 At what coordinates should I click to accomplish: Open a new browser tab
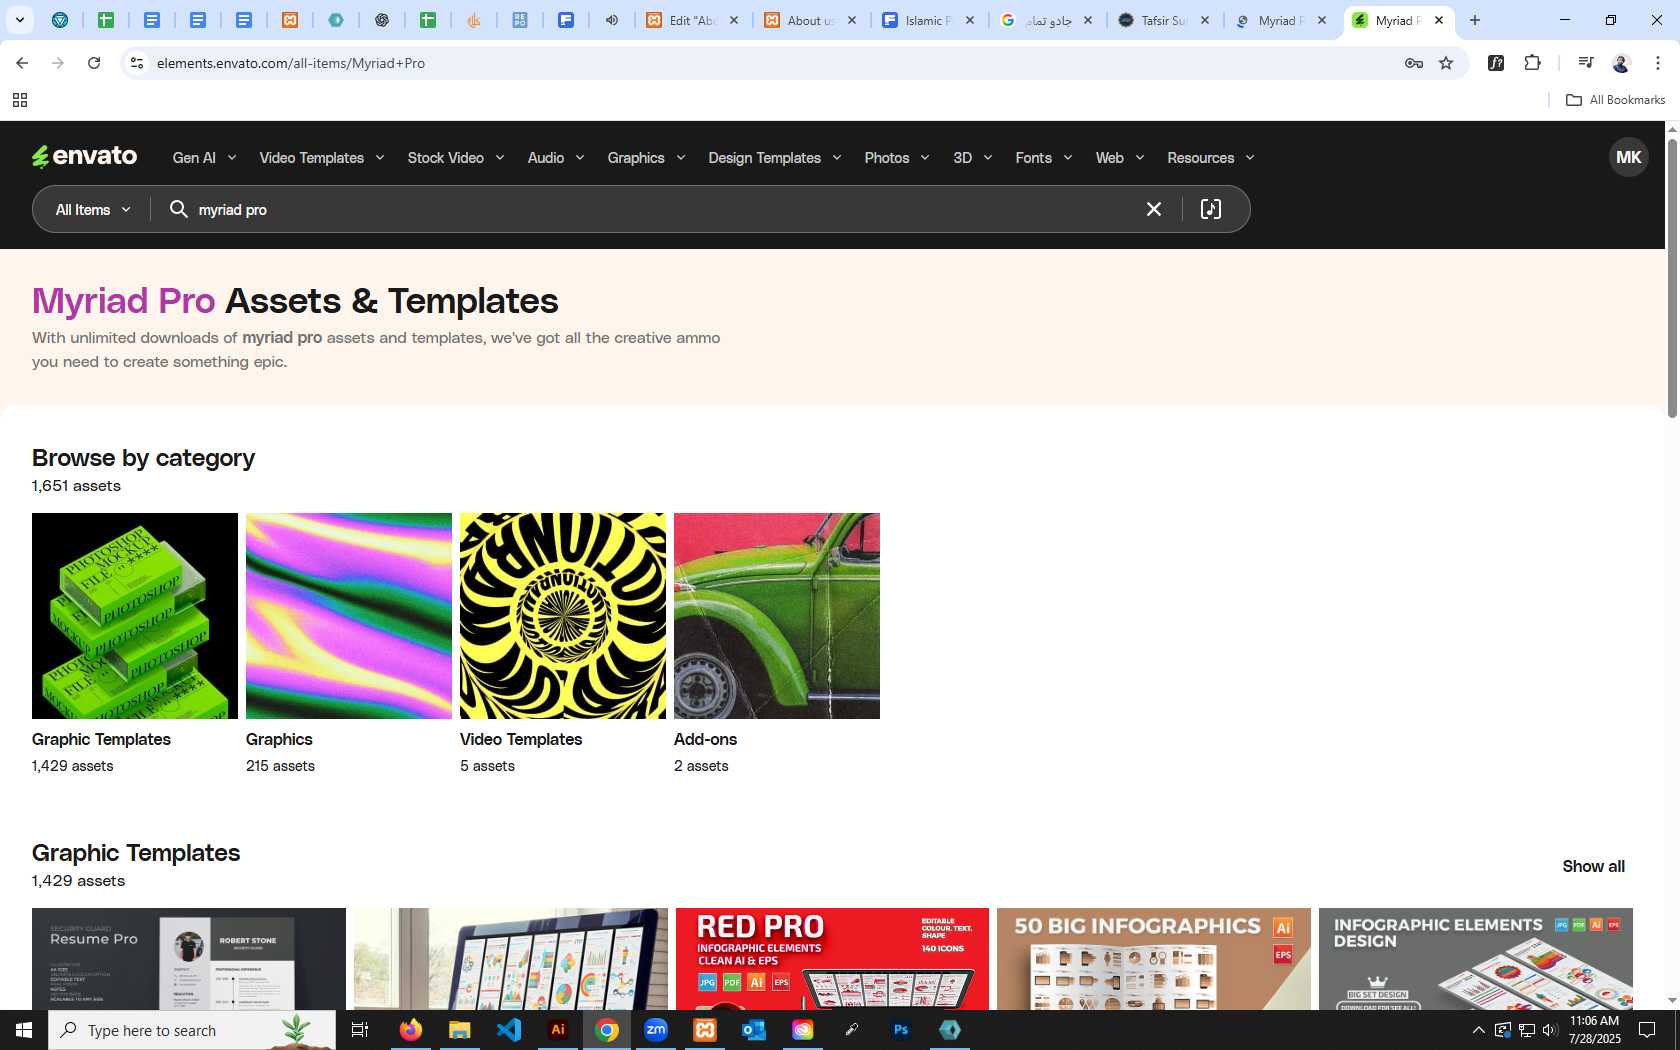(x=1474, y=20)
